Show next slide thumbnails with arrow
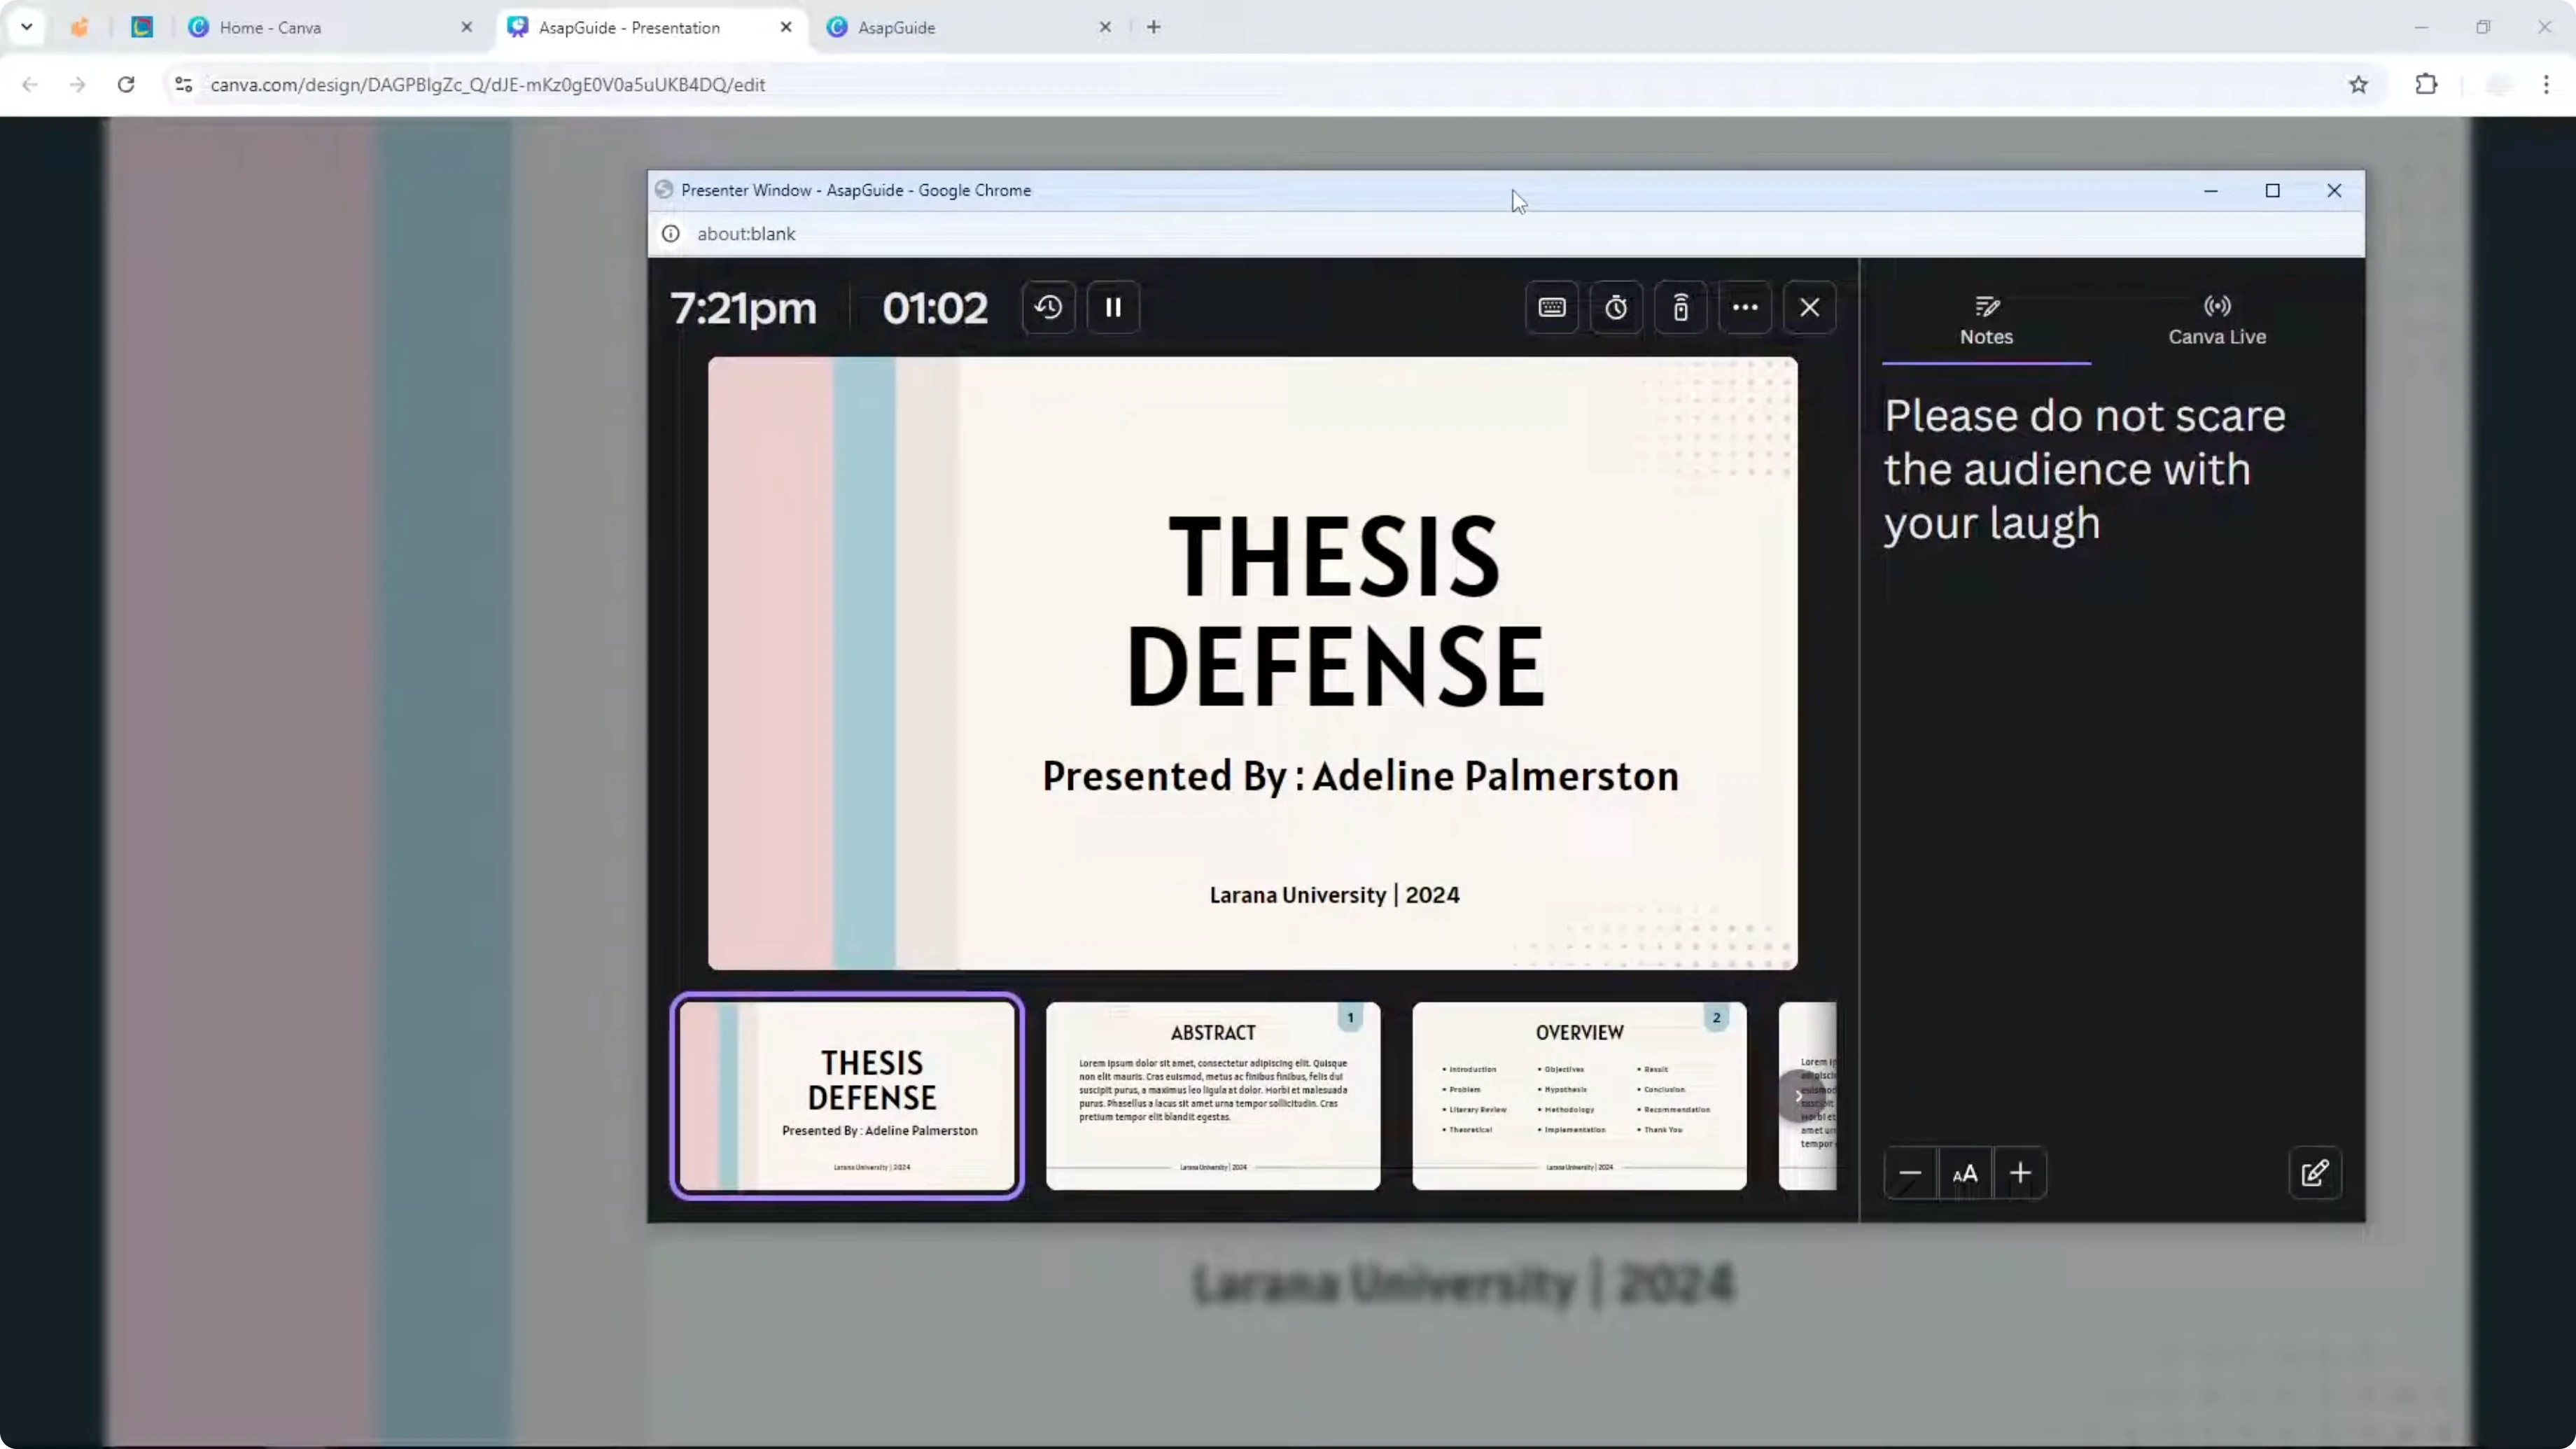 1798,1096
